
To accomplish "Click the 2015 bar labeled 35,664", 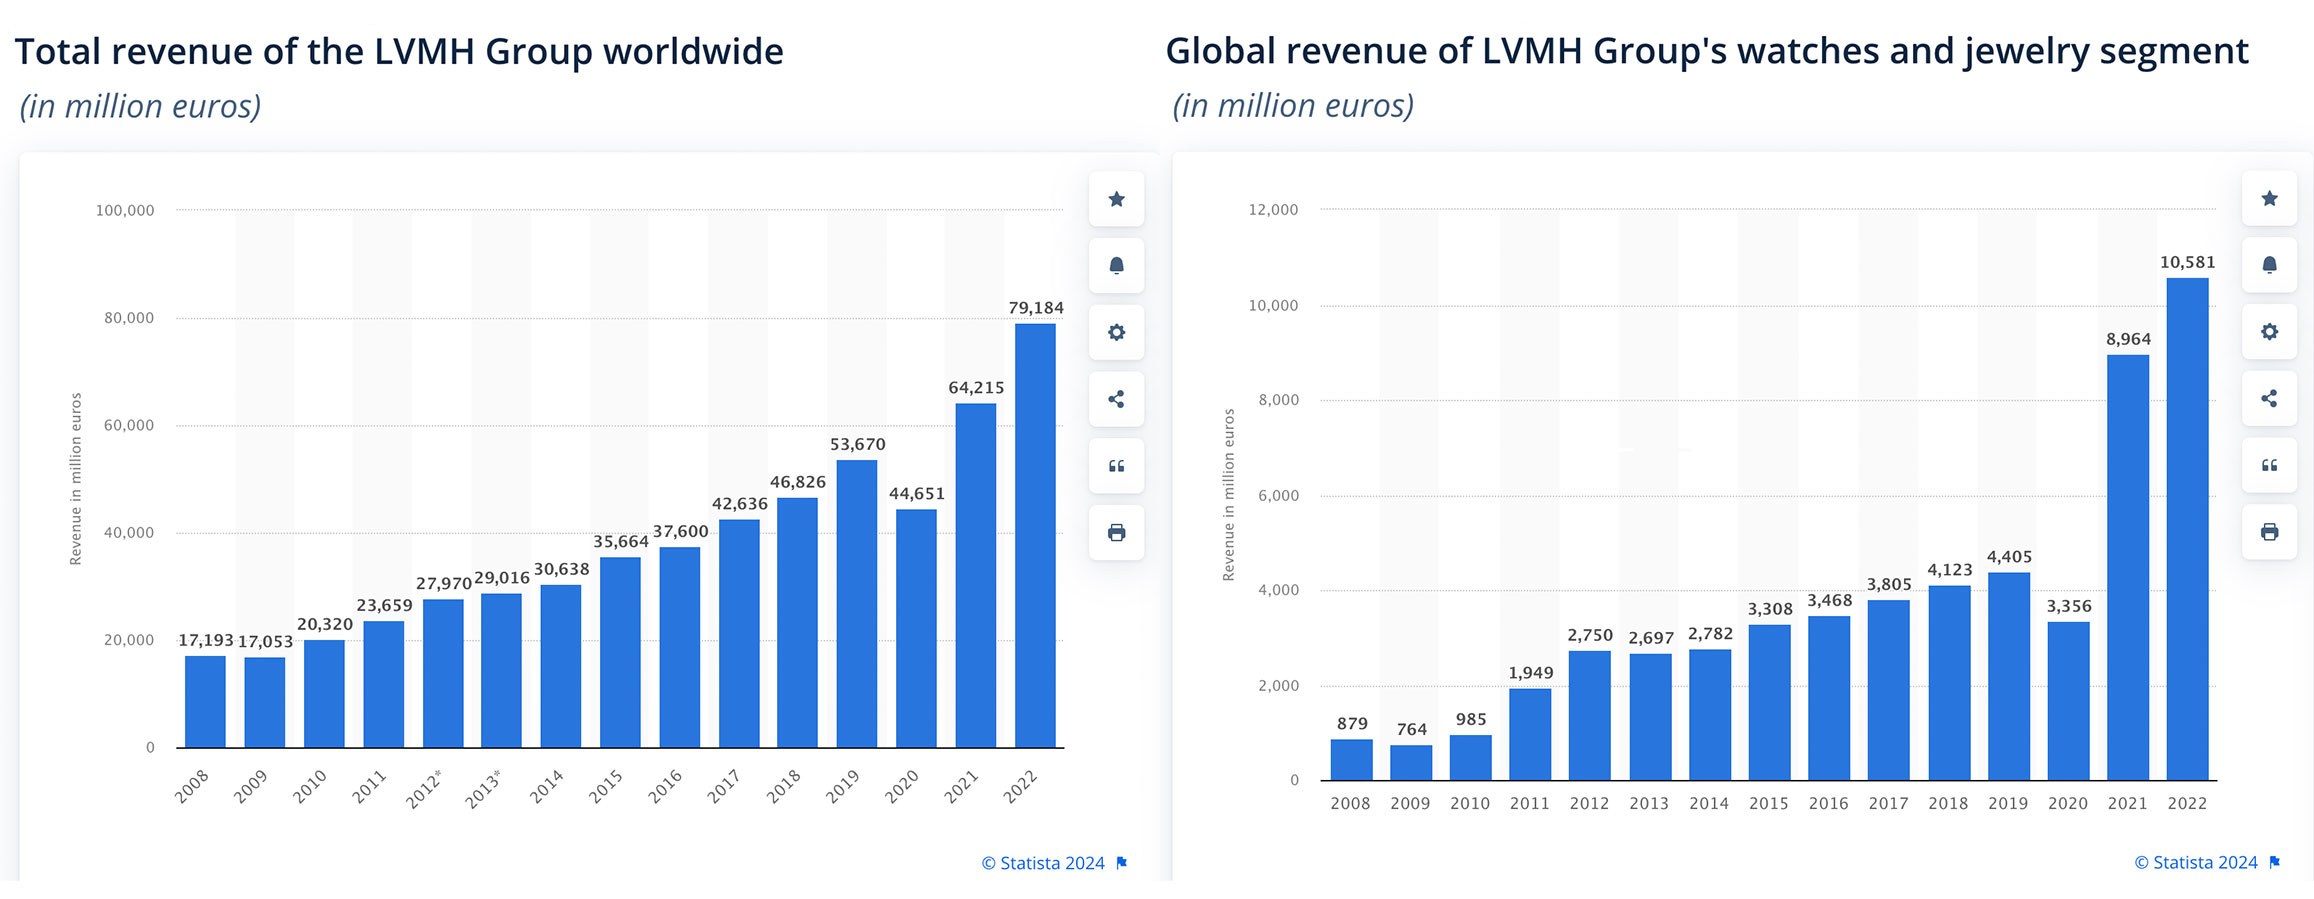I will pos(620,652).
